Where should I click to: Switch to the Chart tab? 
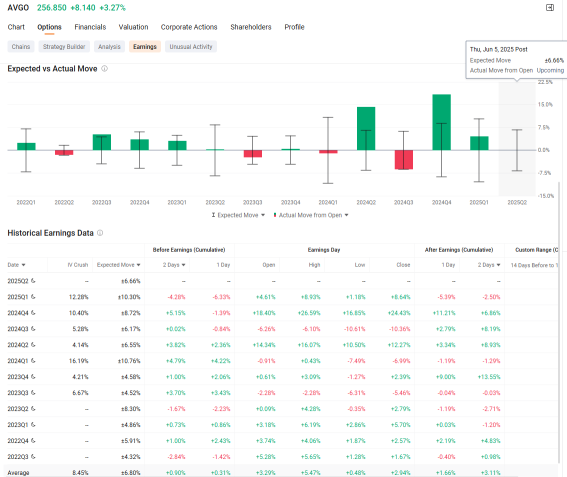click(16, 27)
